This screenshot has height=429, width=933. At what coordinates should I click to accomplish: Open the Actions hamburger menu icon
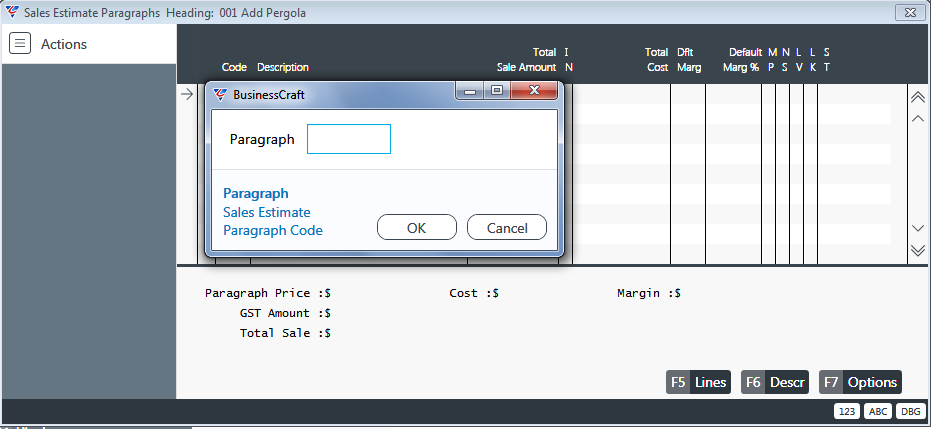[20, 44]
